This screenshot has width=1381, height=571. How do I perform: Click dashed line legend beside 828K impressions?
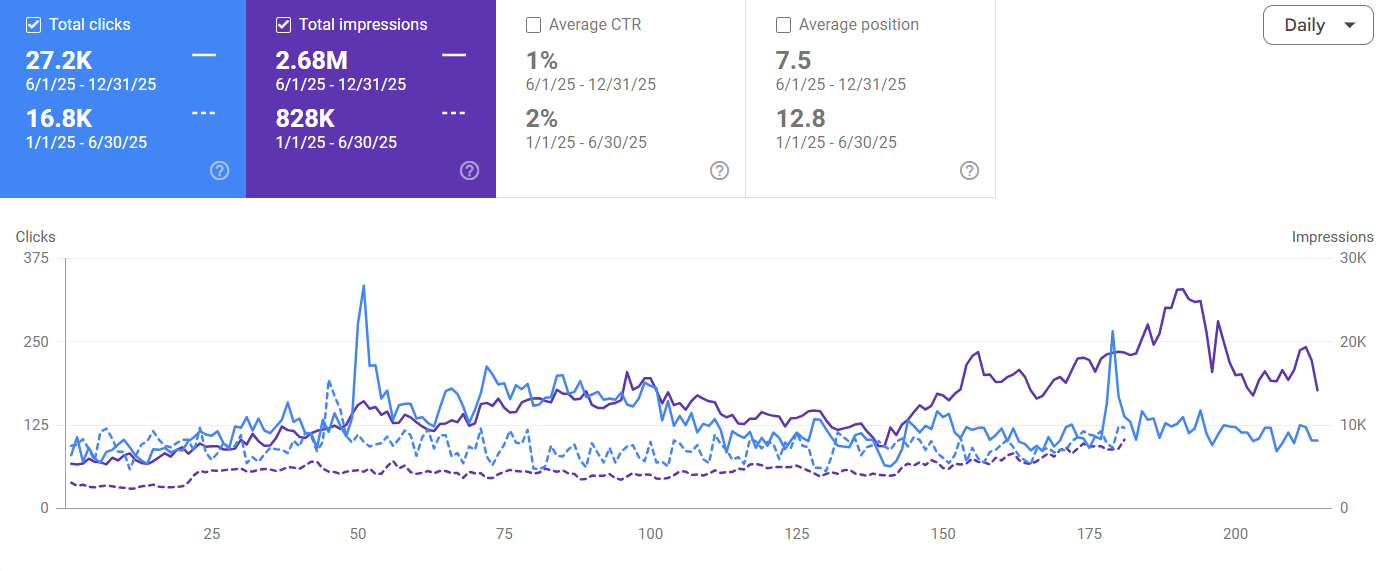click(x=453, y=113)
